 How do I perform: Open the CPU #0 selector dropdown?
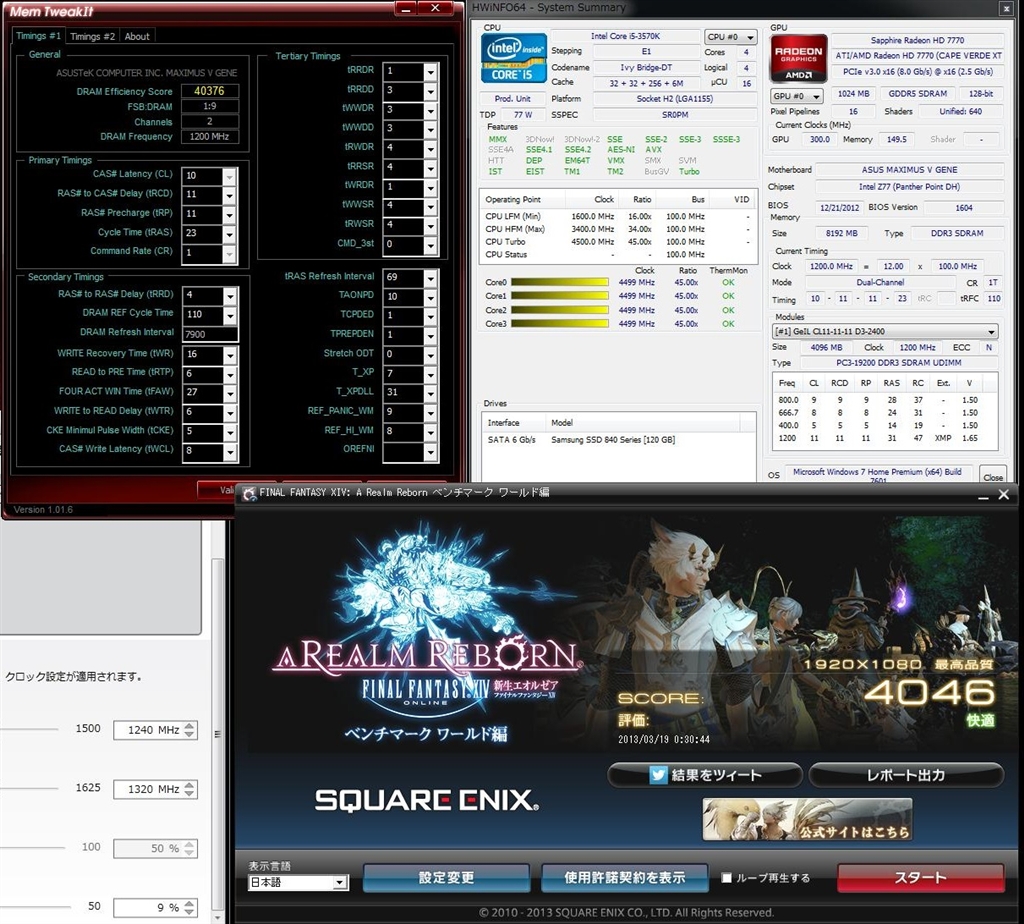click(x=731, y=37)
